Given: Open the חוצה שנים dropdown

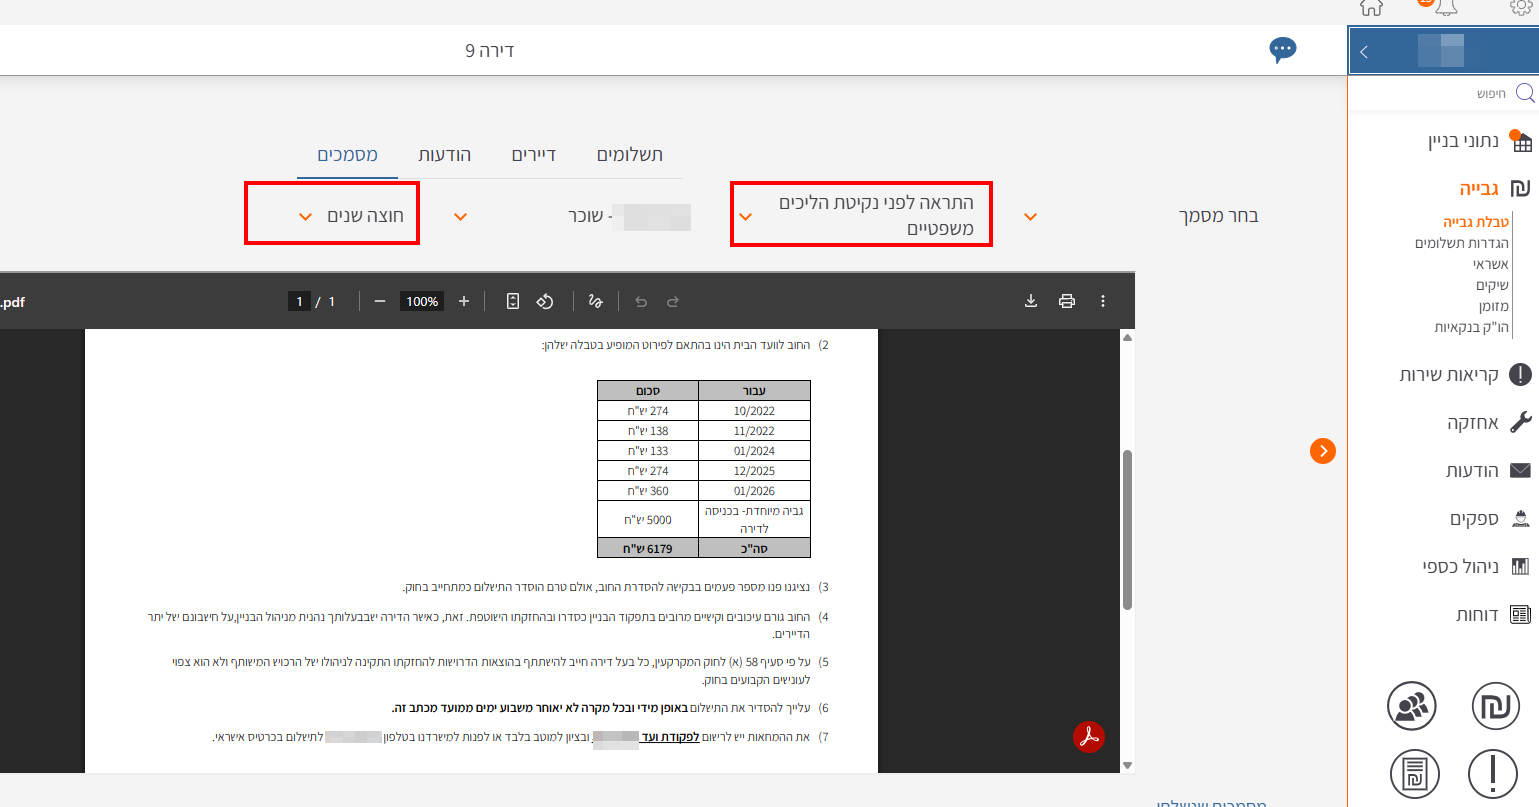Looking at the screenshot, I should (332, 216).
